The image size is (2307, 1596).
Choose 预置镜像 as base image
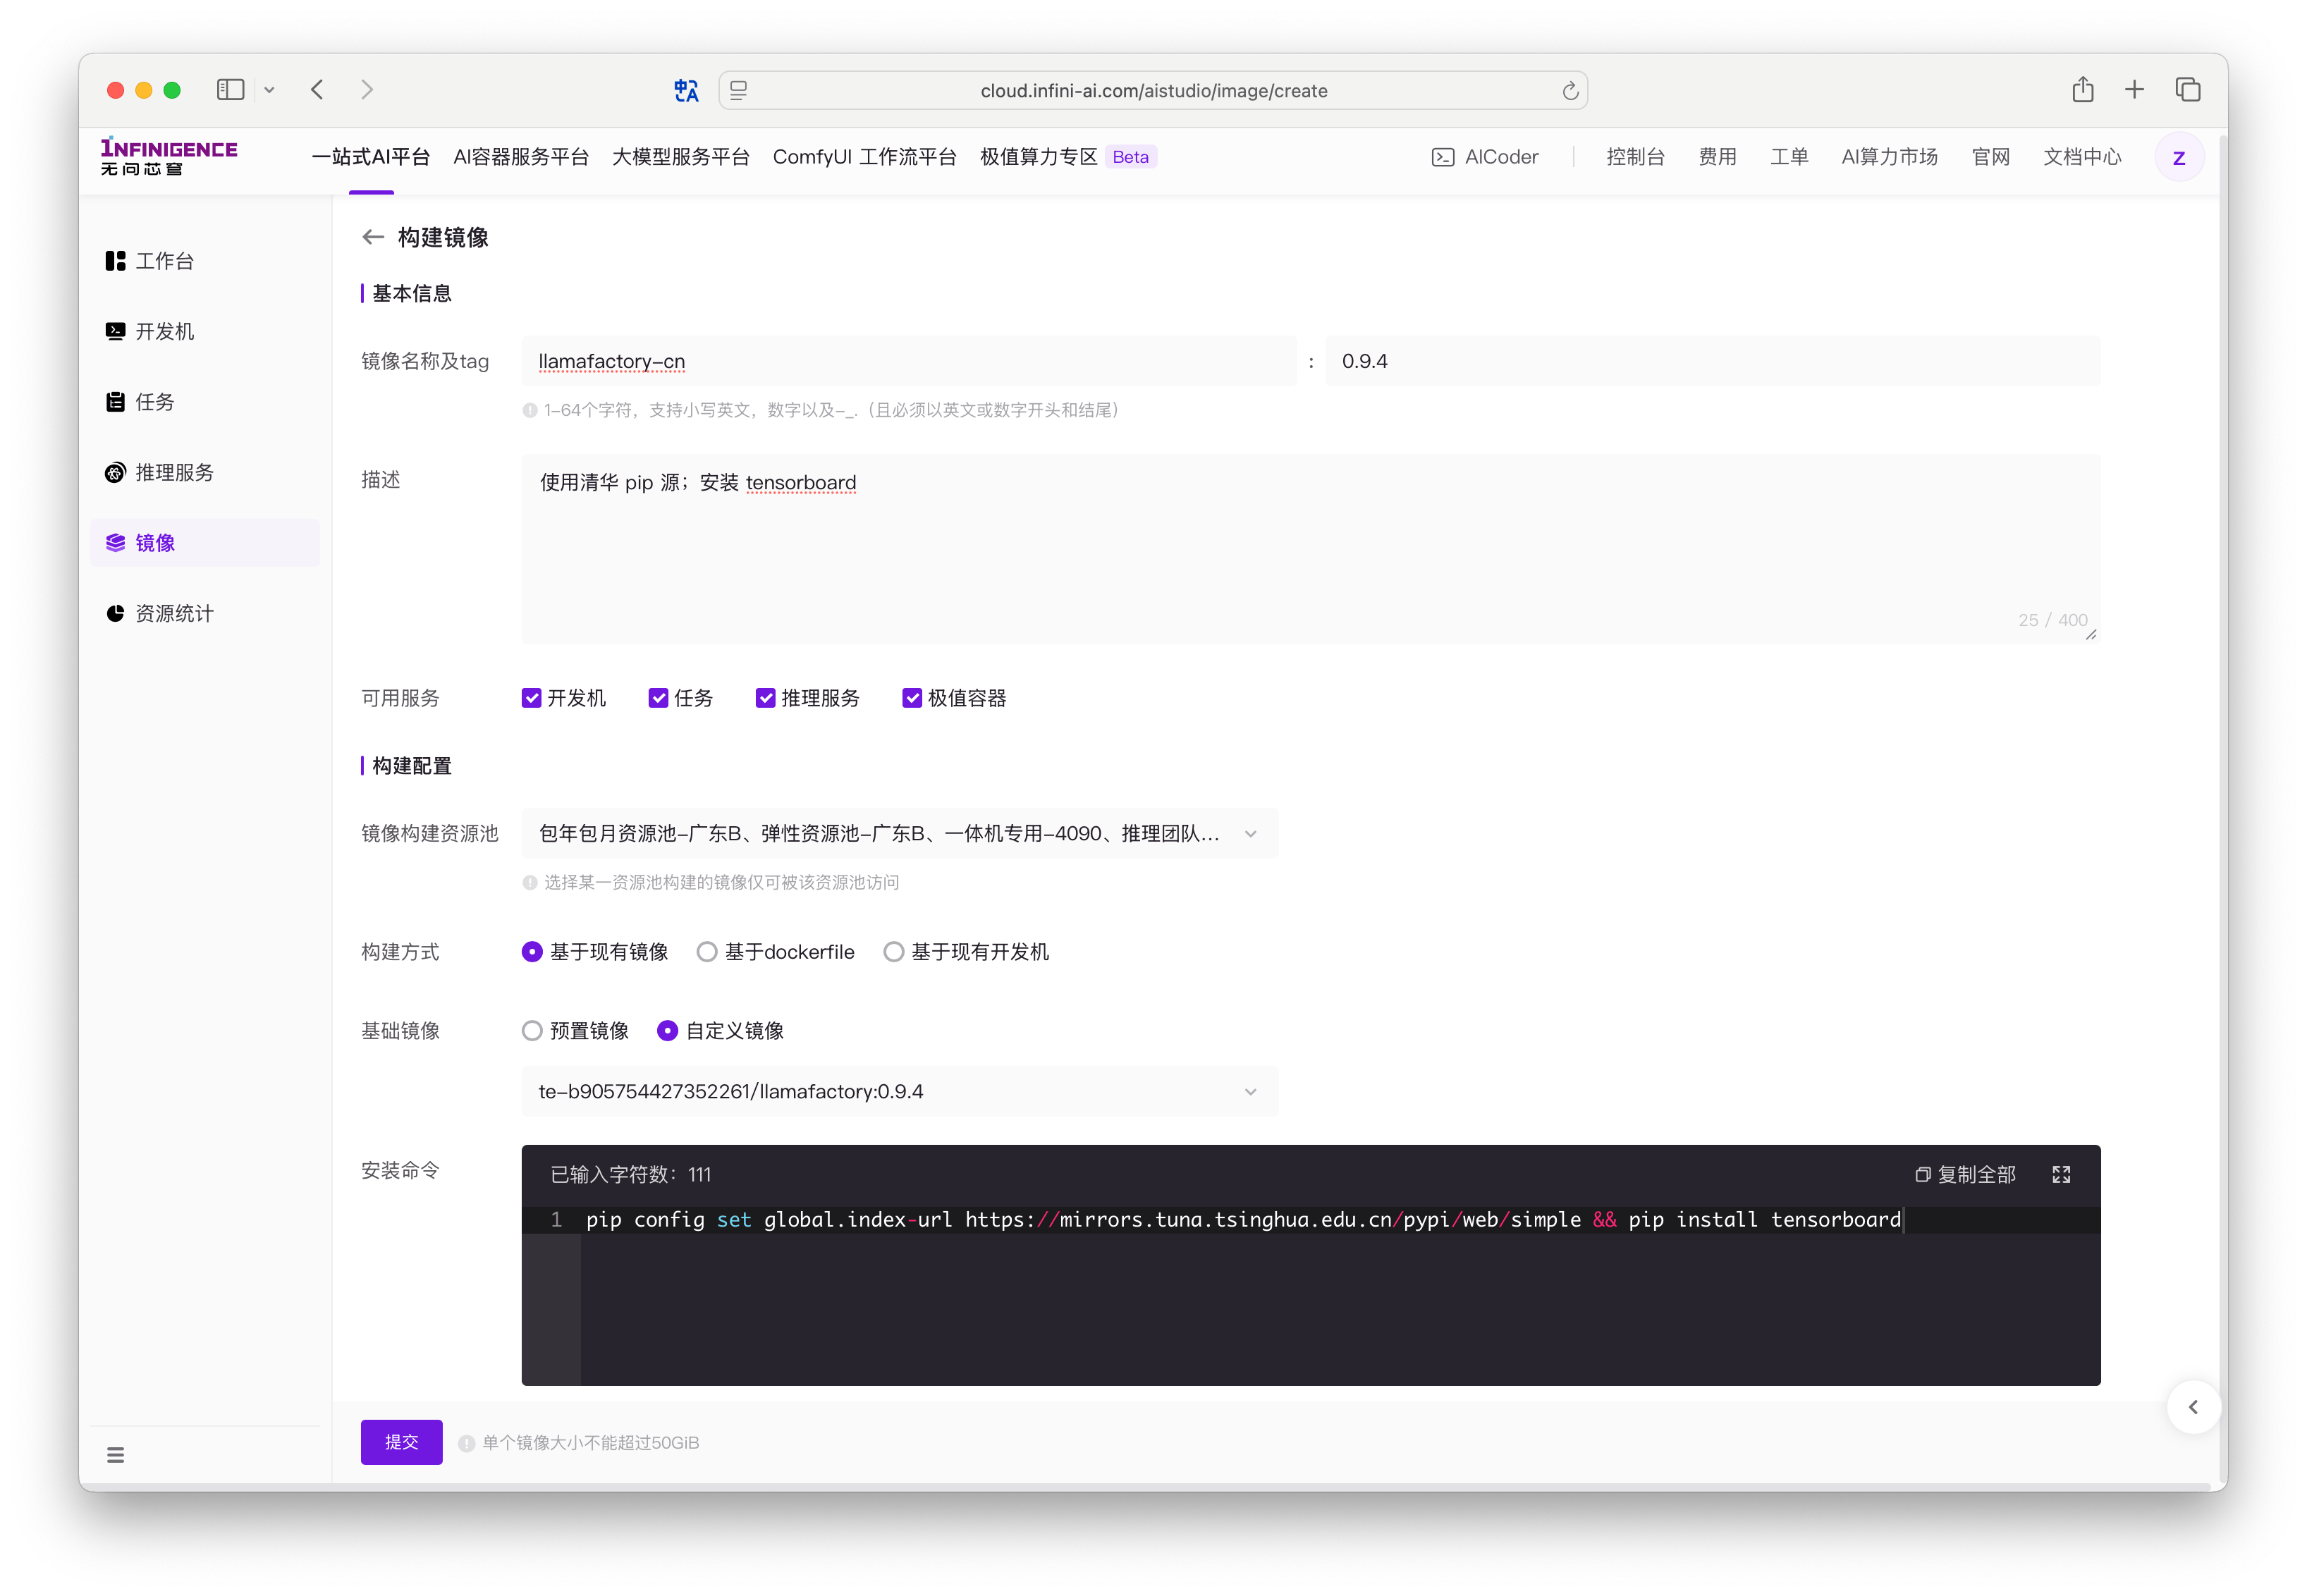pyautogui.click(x=532, y=1031)
